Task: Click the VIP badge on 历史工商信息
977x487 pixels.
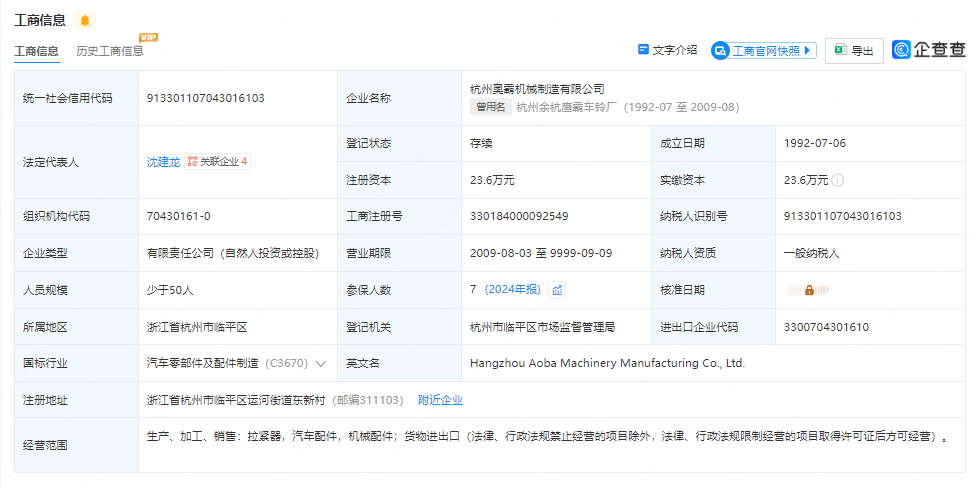Action: pyautogui.click(x=148, y=38)
